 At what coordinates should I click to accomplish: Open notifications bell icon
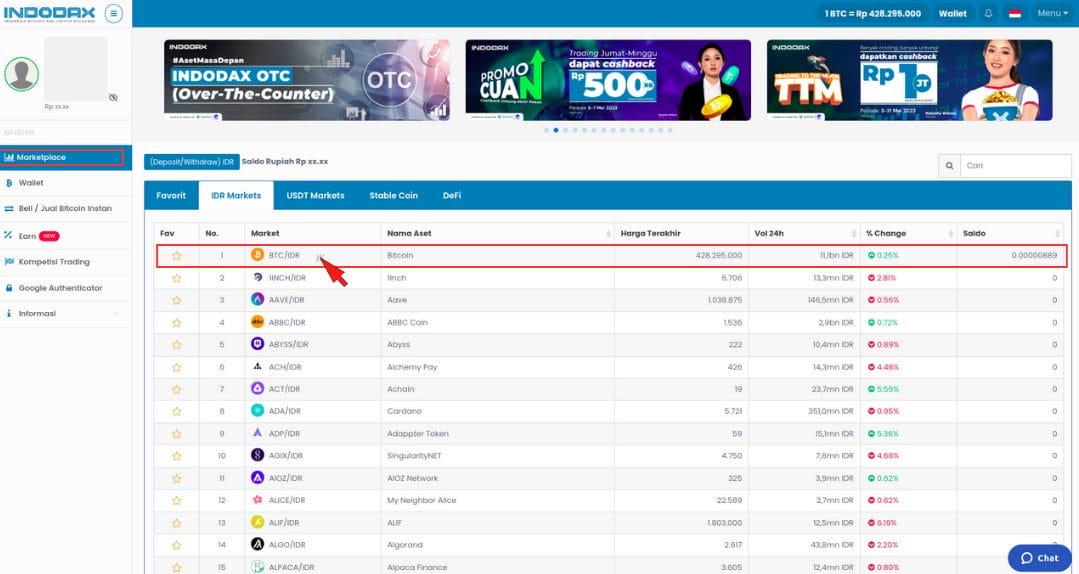tap(988, 13)
